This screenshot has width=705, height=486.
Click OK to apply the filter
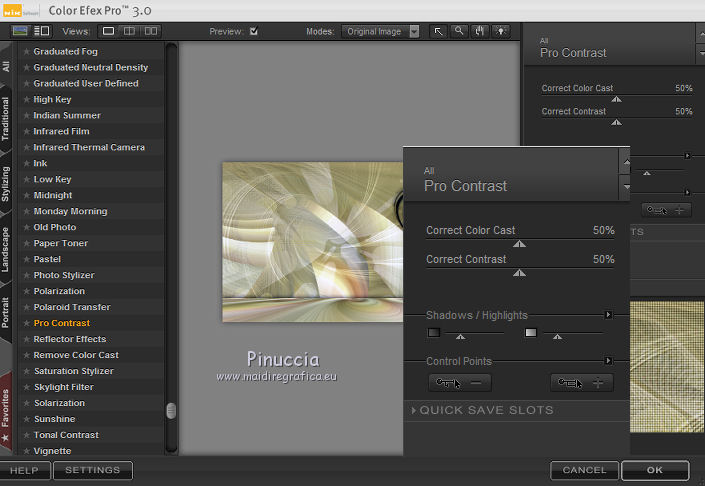[x=655, y=470]
